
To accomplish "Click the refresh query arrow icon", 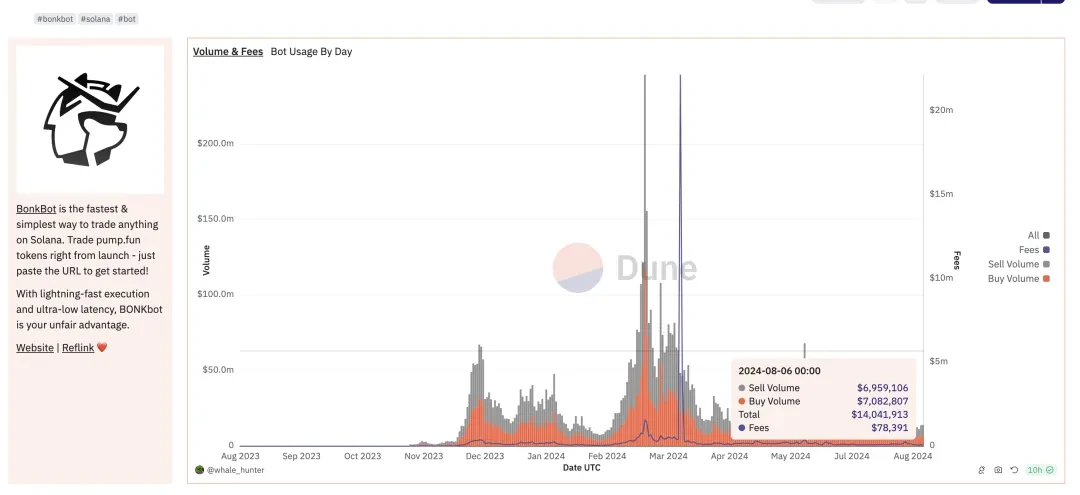I will [x=1014, y=470].
